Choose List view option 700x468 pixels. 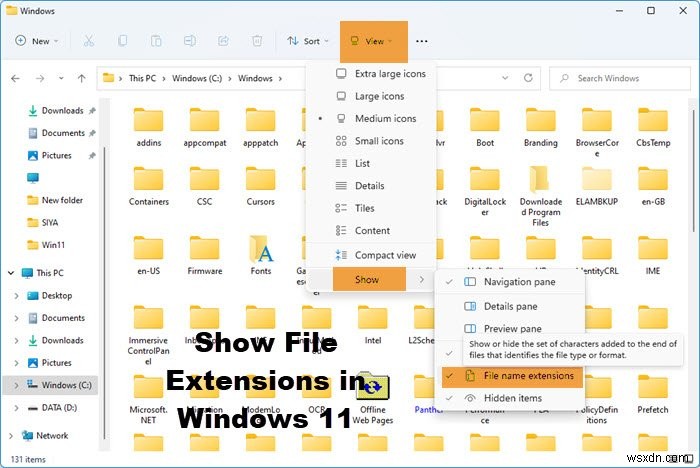[x=371, y=163]
